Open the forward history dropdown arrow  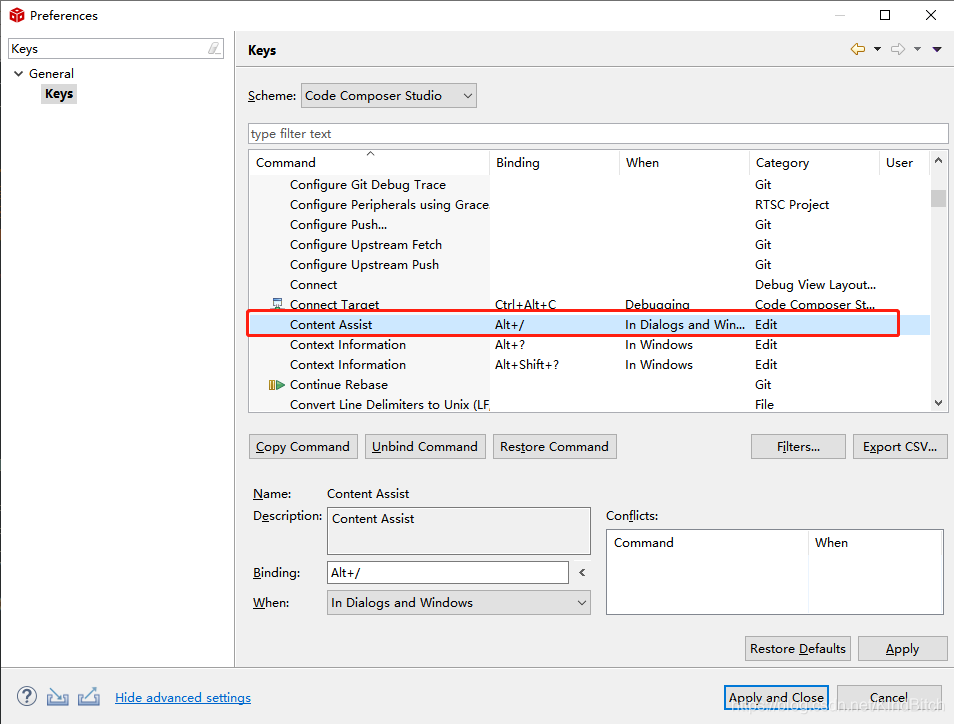[x=917, y=49]
